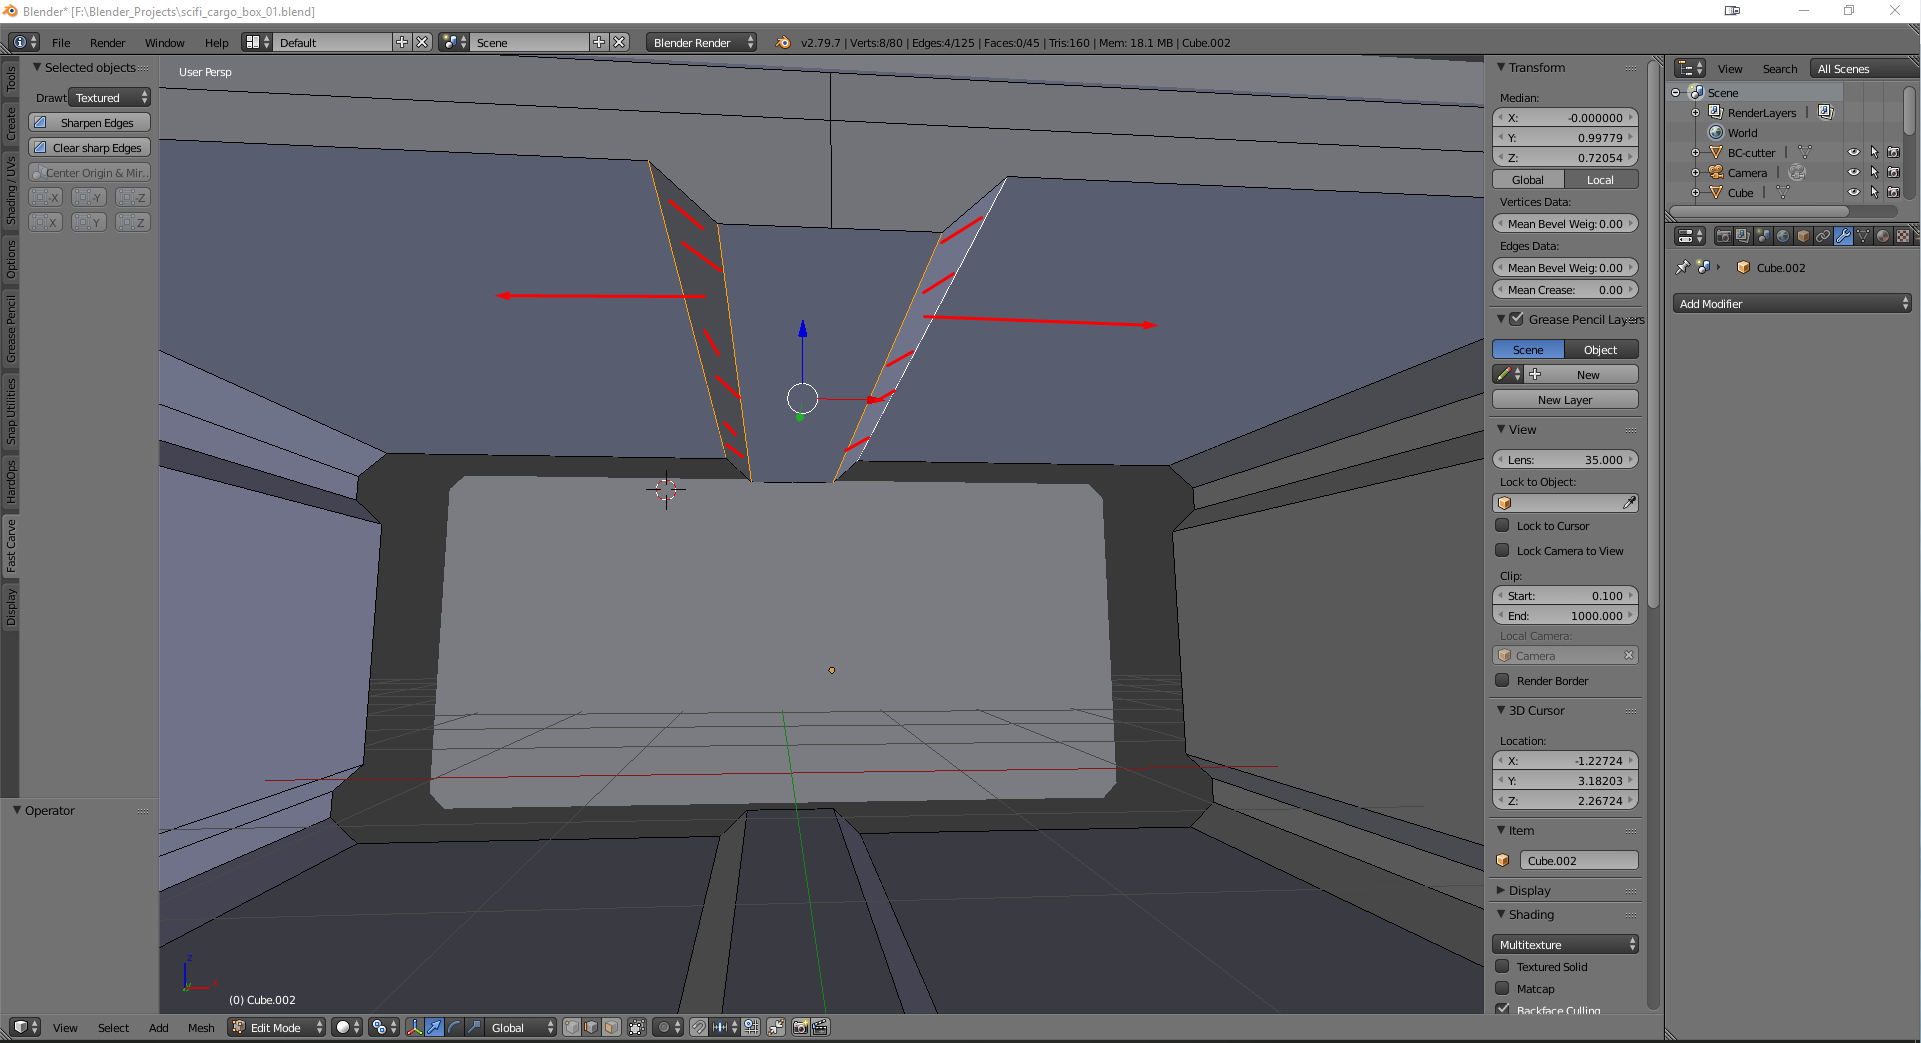Open the Global orientation dropdown
This screenshot has height=1043, width=1921.
pyautogui.click(x=520, y=1027)
